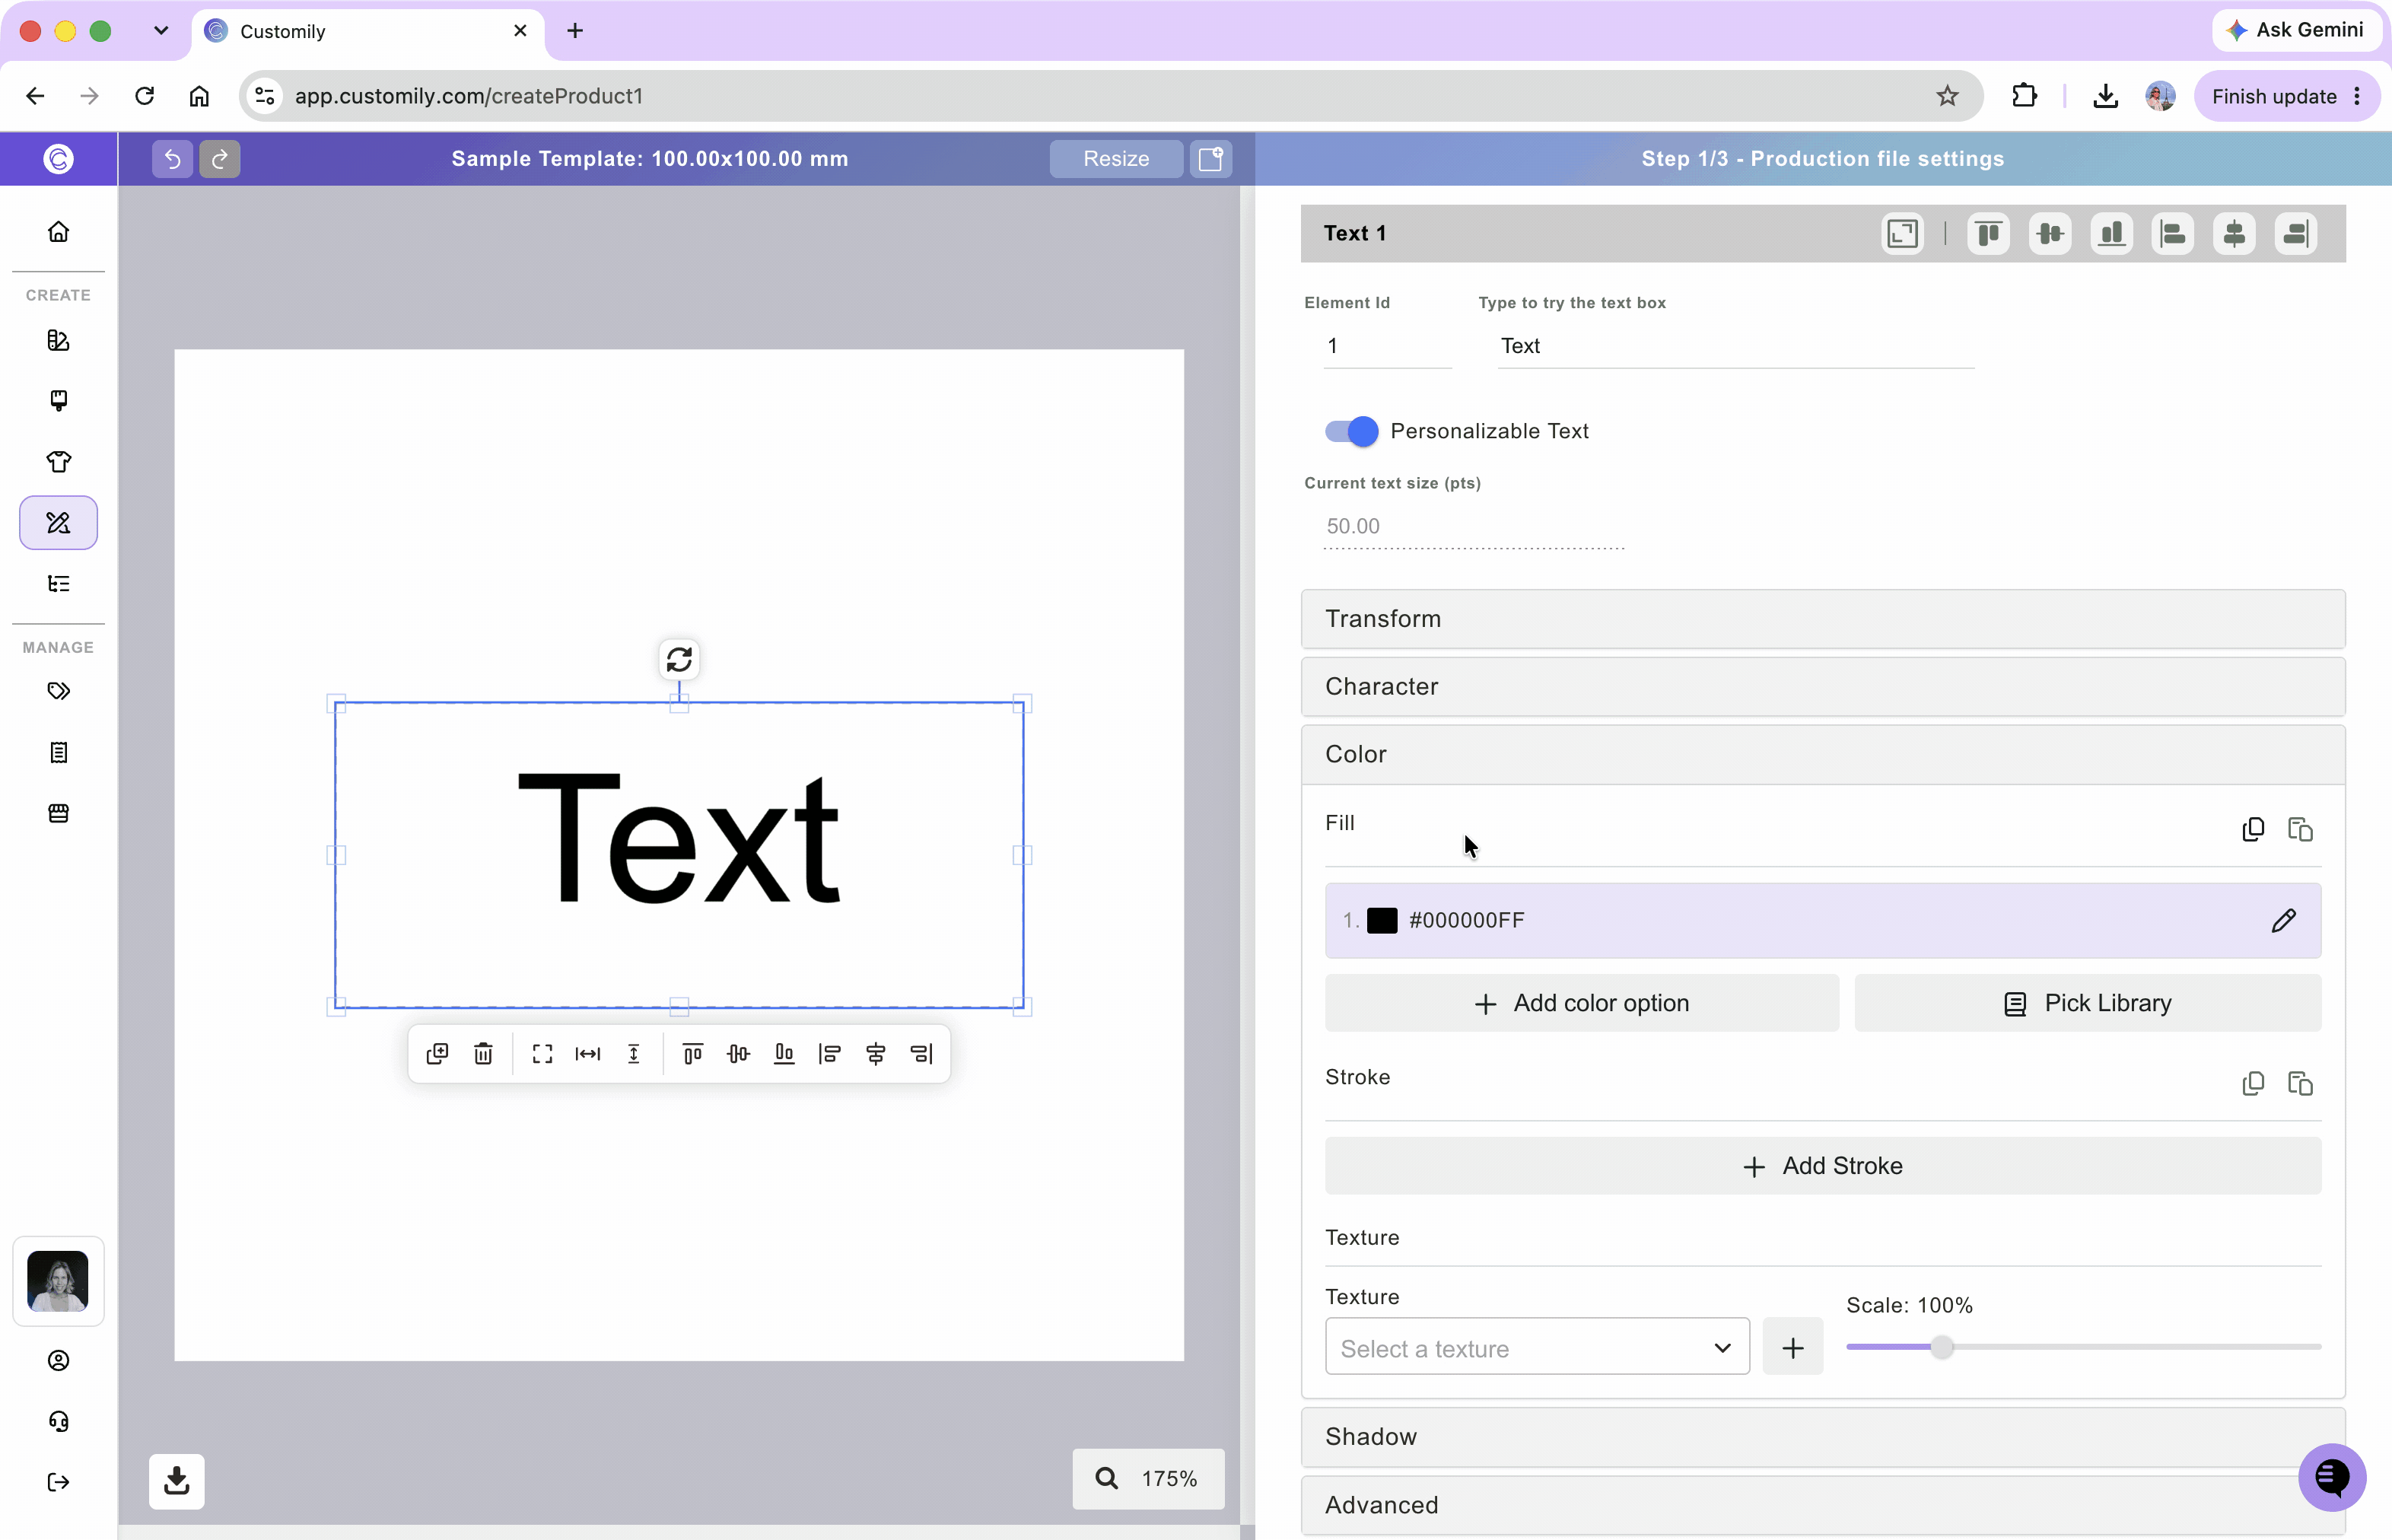Image resolution: width=2392 pixels, height=1540 pixels.
Task: Click black fill color swatch
Action: 1382,921
